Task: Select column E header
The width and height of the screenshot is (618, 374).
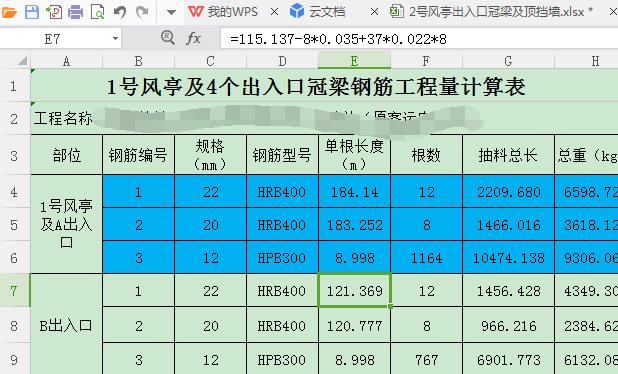Action: click(354, 61)
